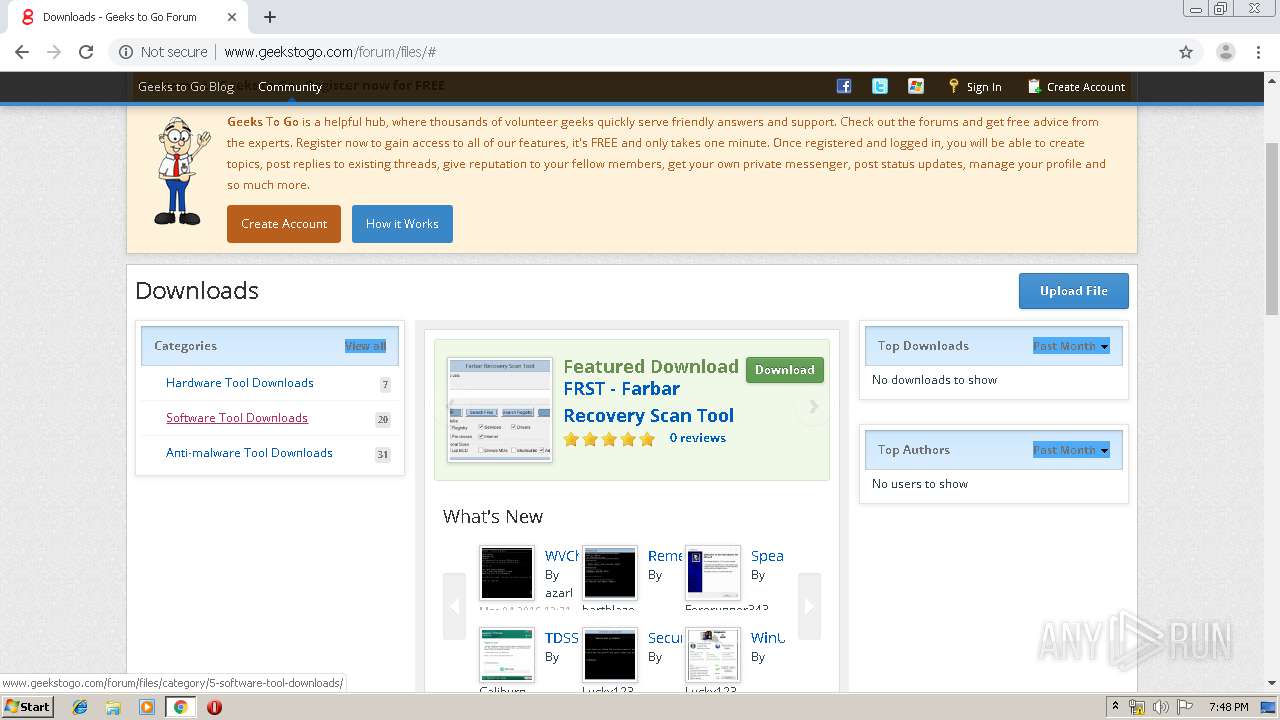Click system clock 7:48 PM
1280x720 pixels.
pos(1228,707)
